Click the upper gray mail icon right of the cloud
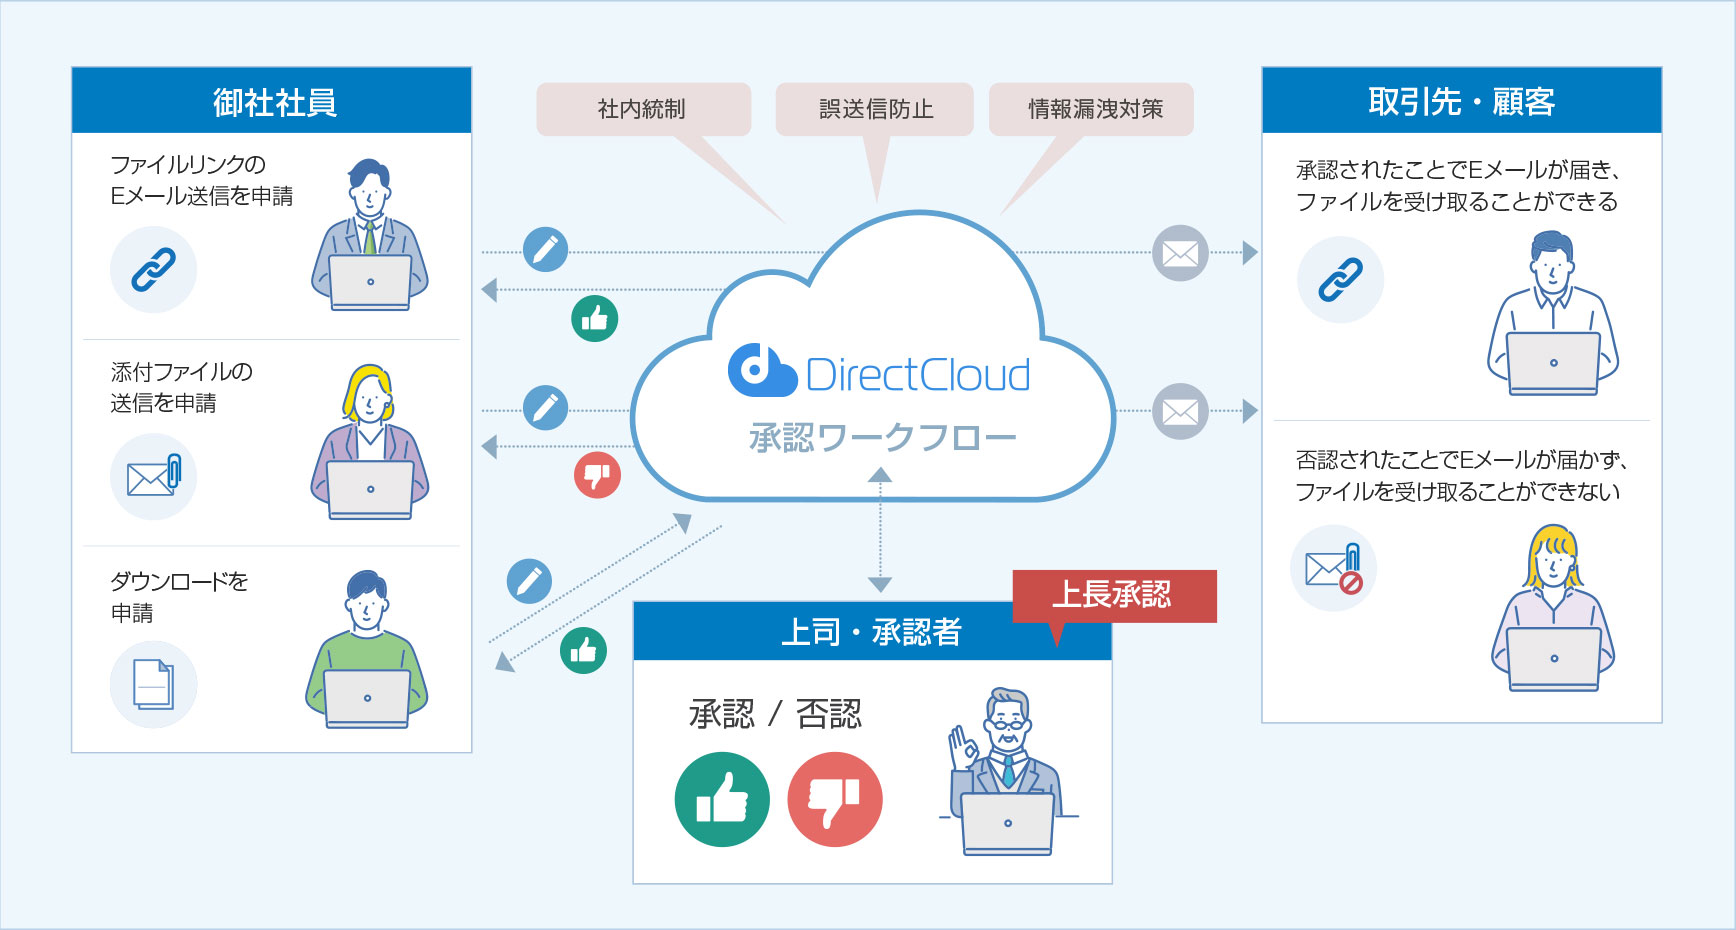The height and width of the screenshot is (930, 1736). pyautogui.click(x=1180, y=253)
